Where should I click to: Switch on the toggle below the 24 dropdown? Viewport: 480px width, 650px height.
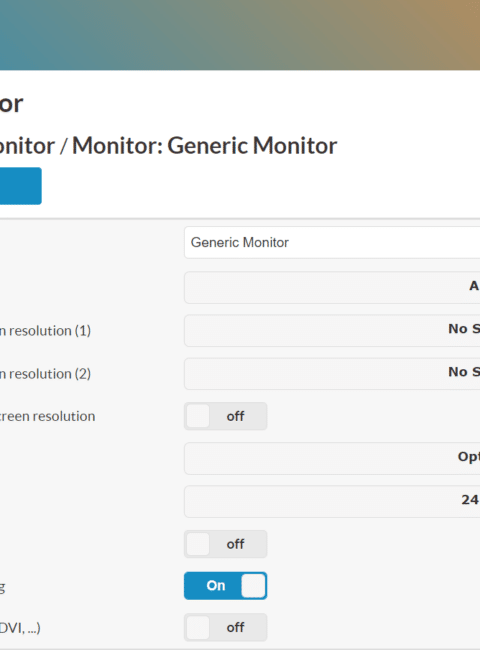point(225,544)
